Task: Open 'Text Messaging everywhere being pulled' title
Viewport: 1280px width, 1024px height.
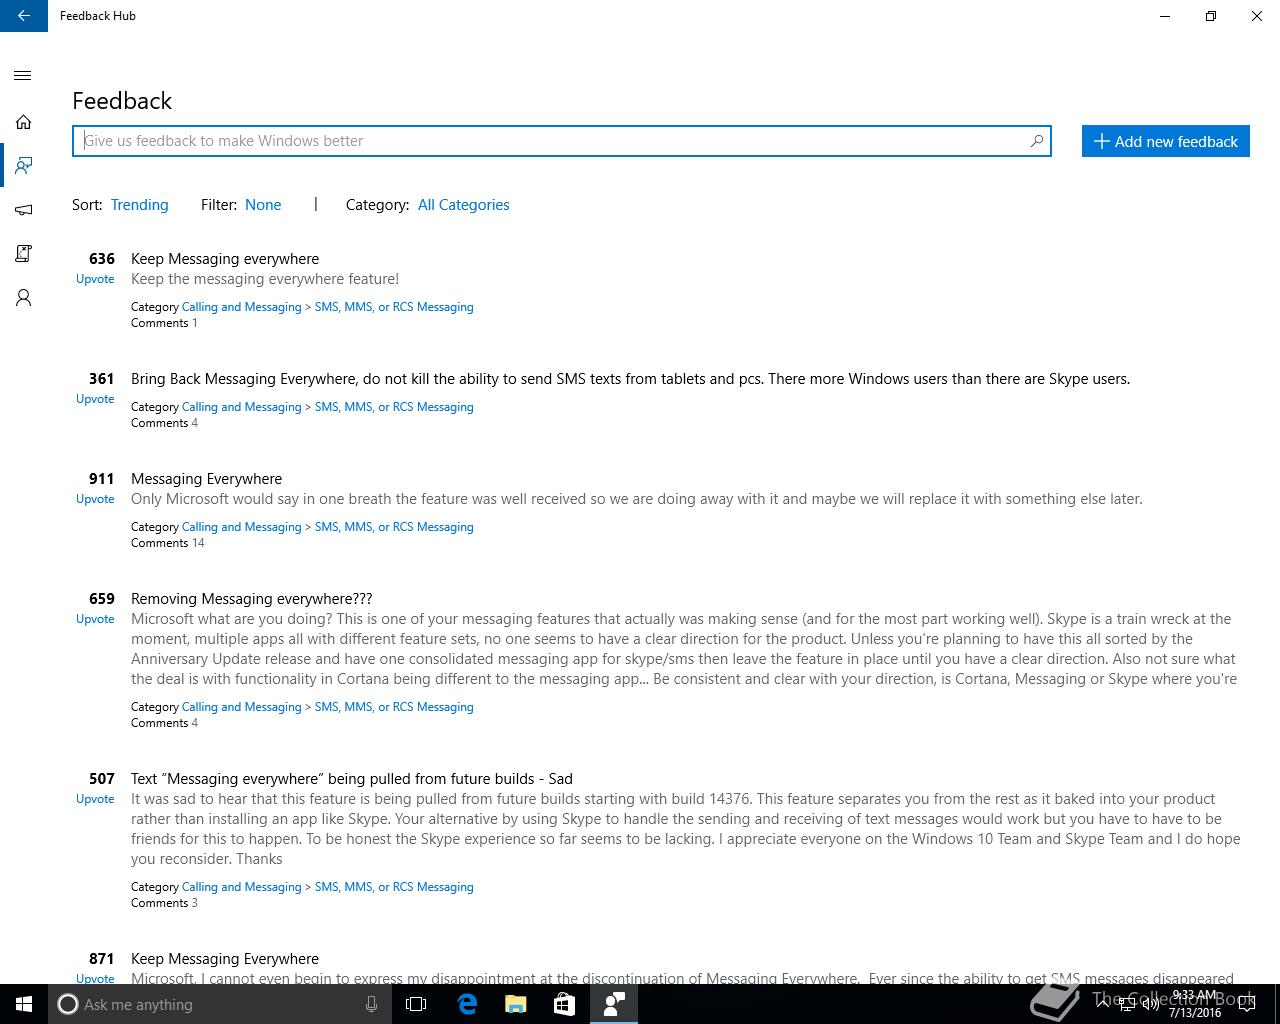Action: point(351,779)
